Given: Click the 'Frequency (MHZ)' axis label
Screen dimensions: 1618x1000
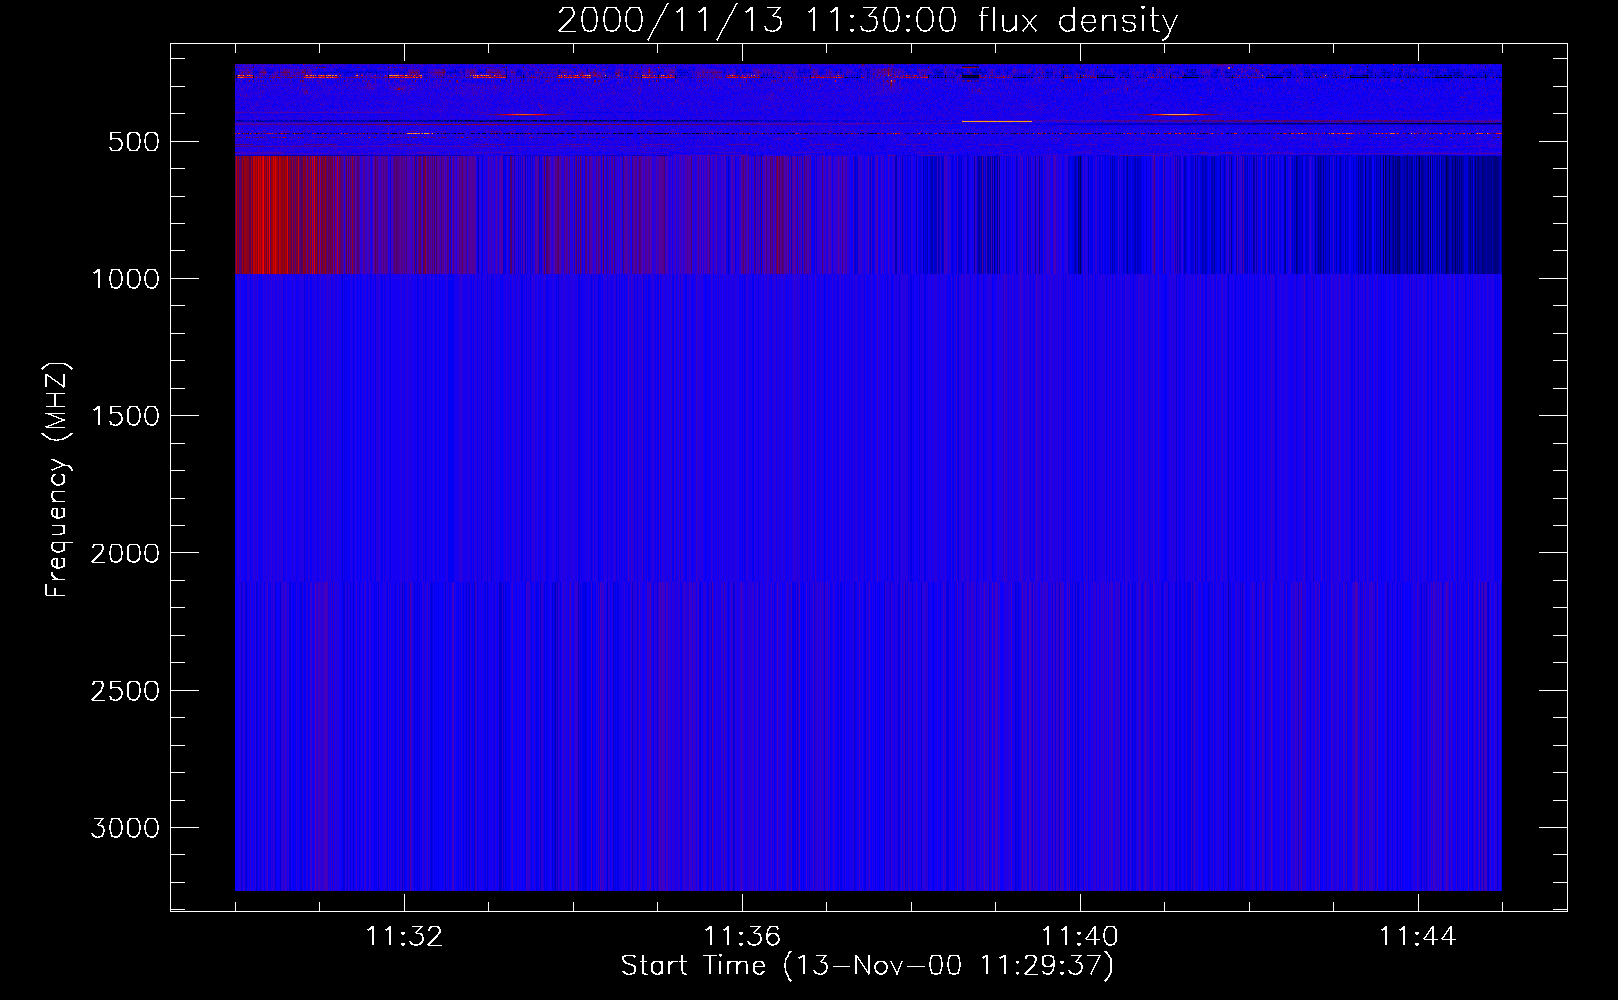Looking at the screenshot, I should (x=57, y=479).
